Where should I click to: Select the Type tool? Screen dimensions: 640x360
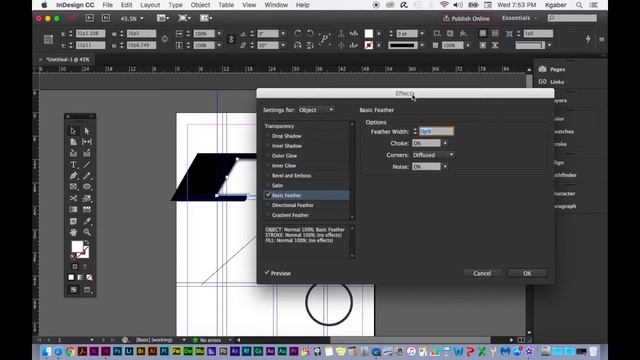73,165
